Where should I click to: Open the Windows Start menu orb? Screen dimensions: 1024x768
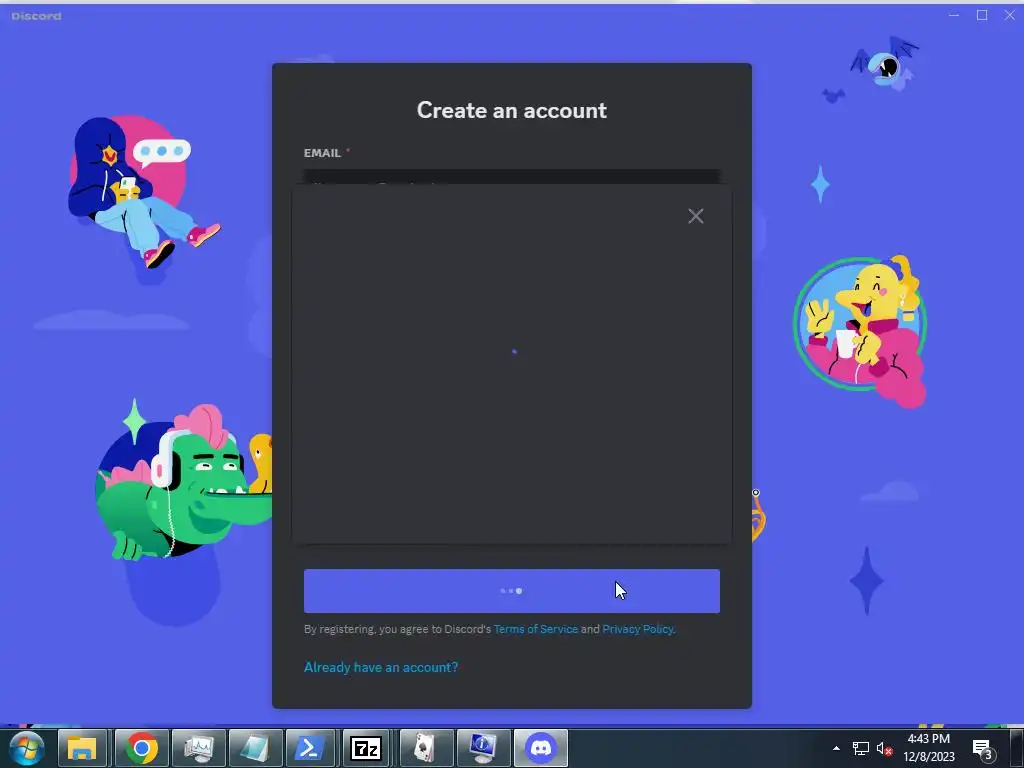click(x=27, y=748)
